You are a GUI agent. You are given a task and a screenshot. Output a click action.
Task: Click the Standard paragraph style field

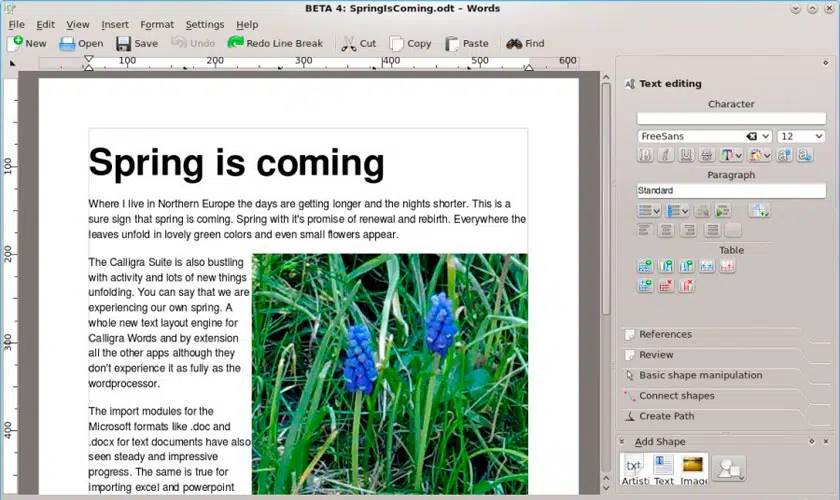(x=731, y=191)
